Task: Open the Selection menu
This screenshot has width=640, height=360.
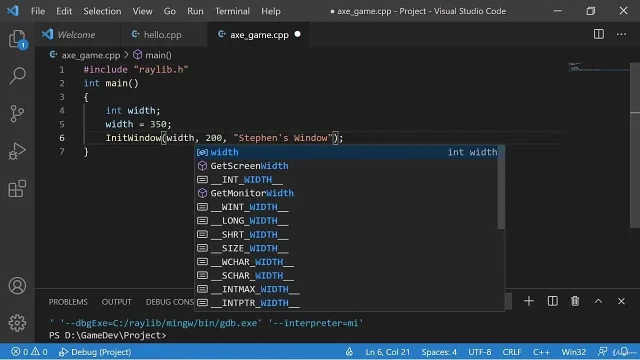Action: (102, 11)
